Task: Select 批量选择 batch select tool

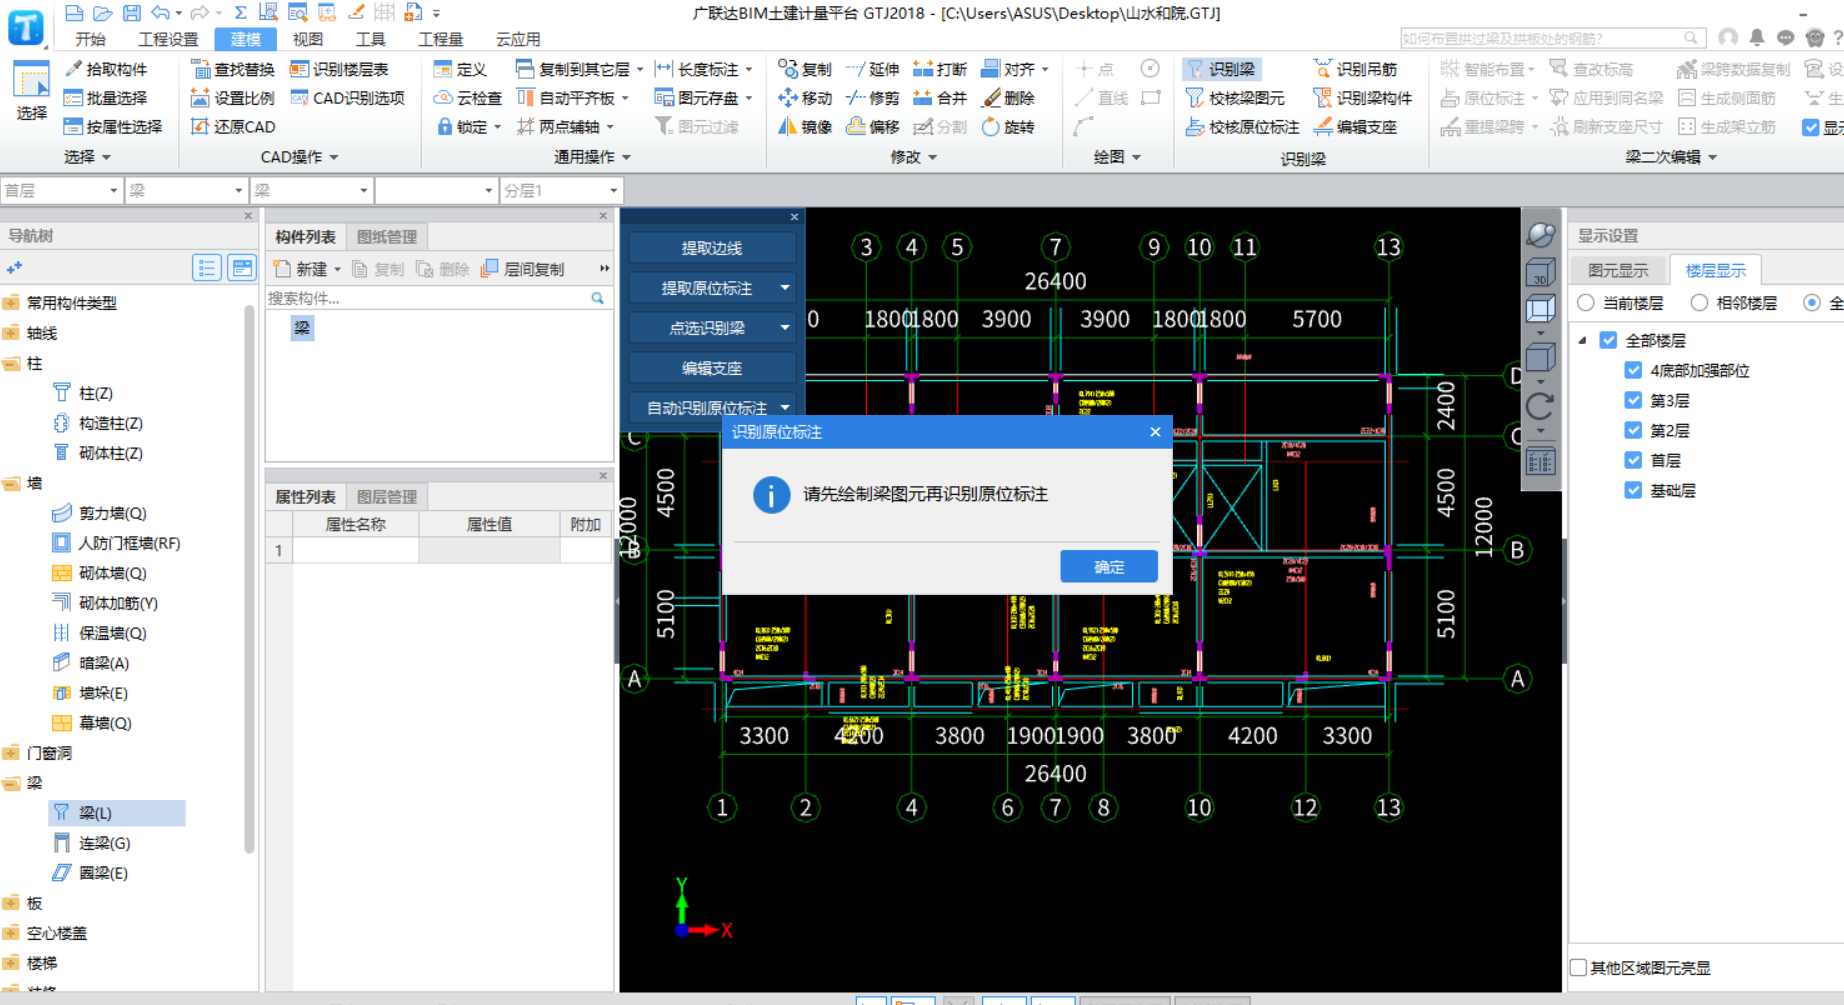Action: 105,98
